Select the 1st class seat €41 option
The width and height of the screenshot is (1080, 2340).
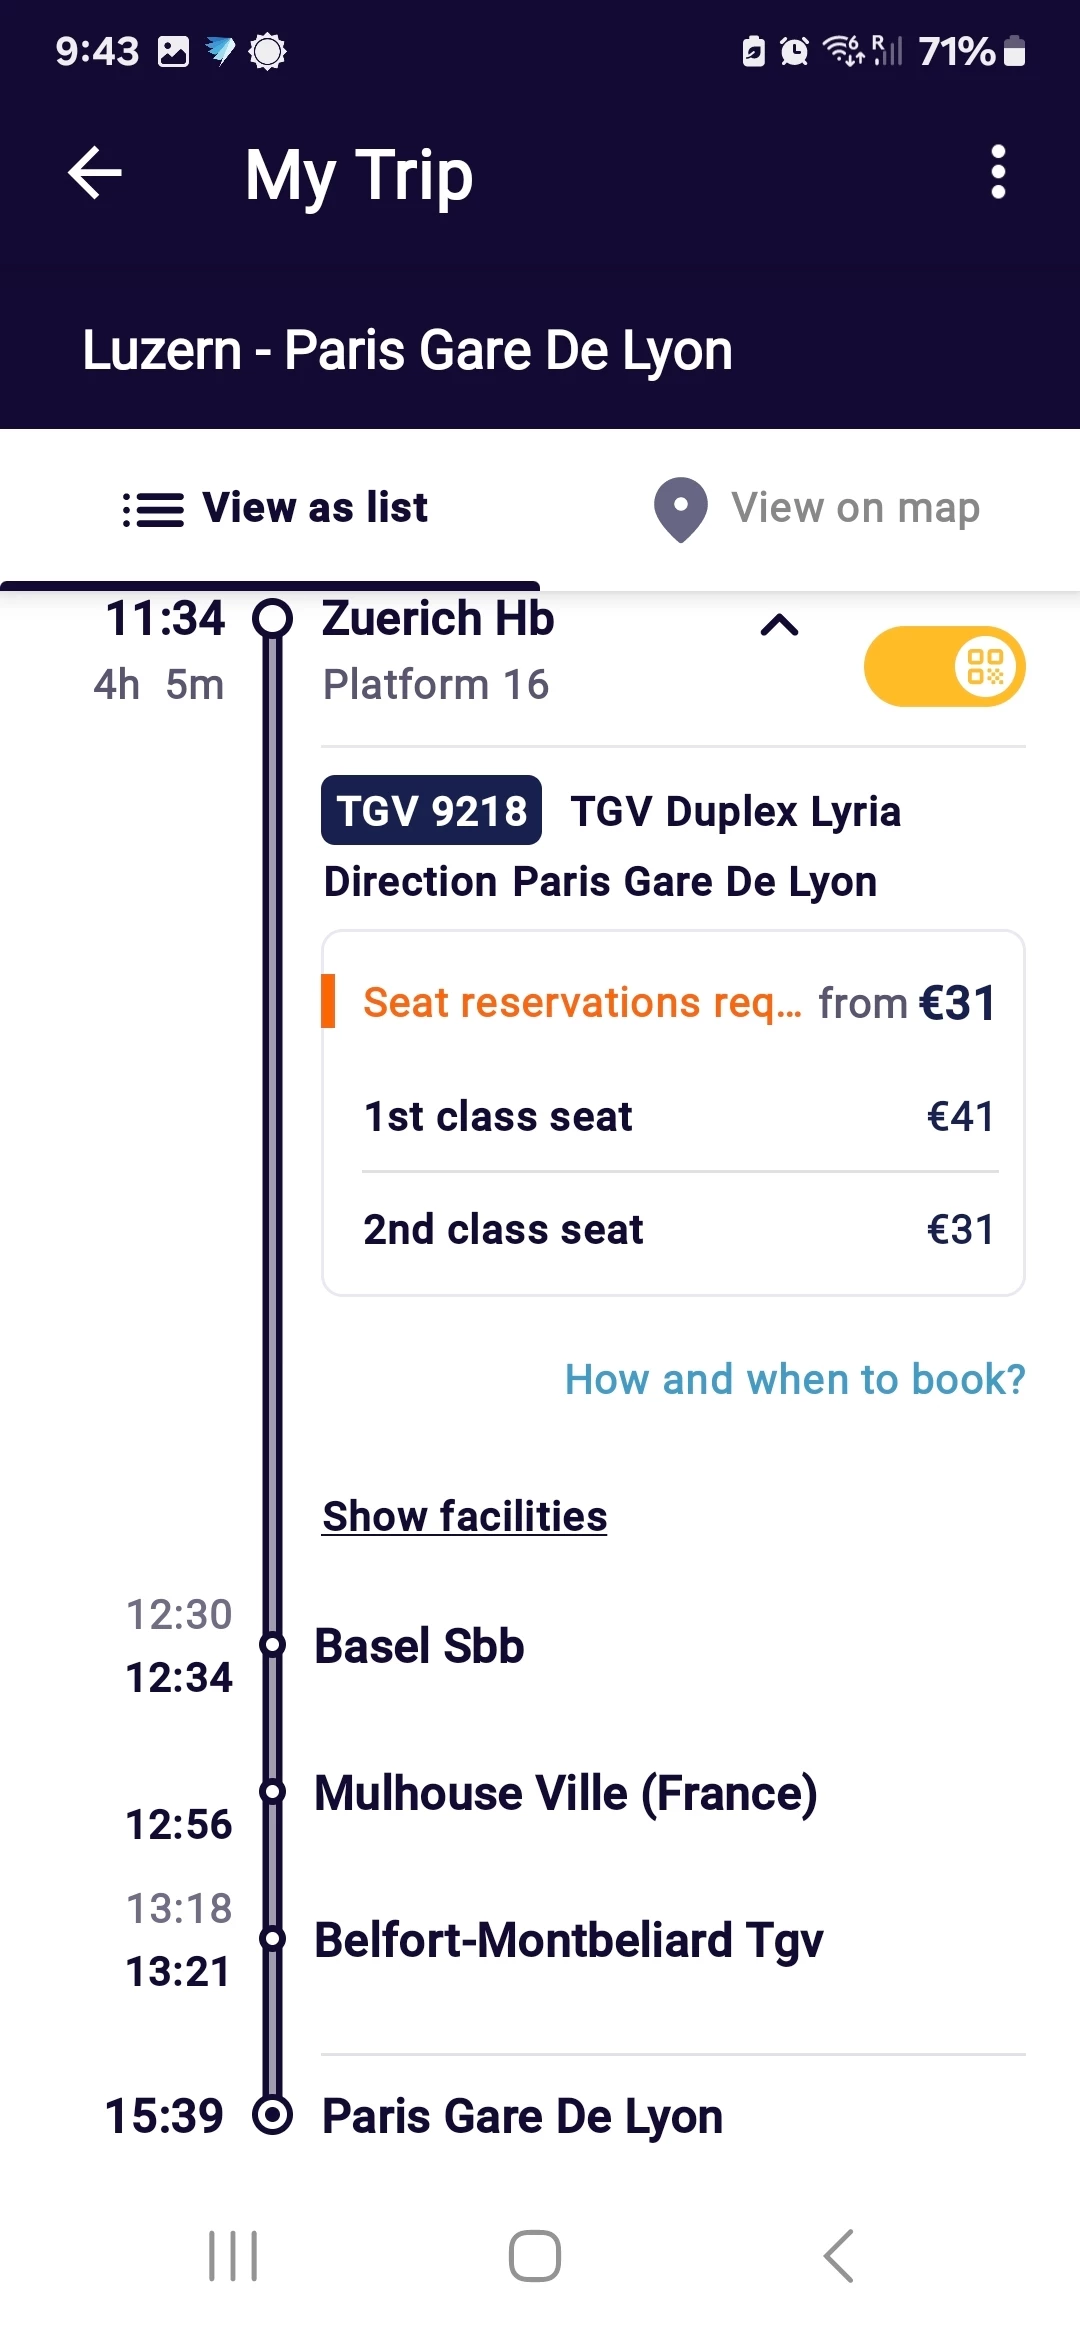(678, 1117)
